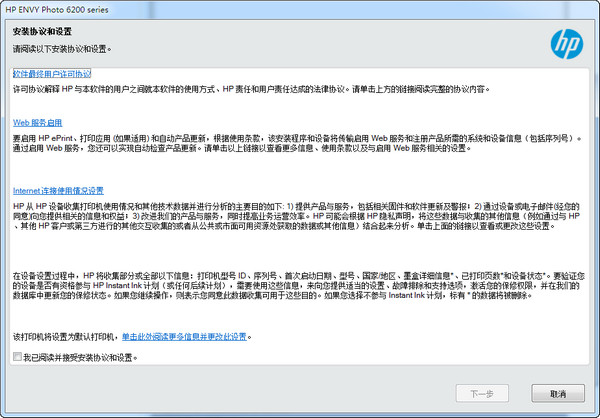The image size is (600, 418).
Task: Click the paragraph starting 要启用 HP ePrint
Action: point(297,143)
